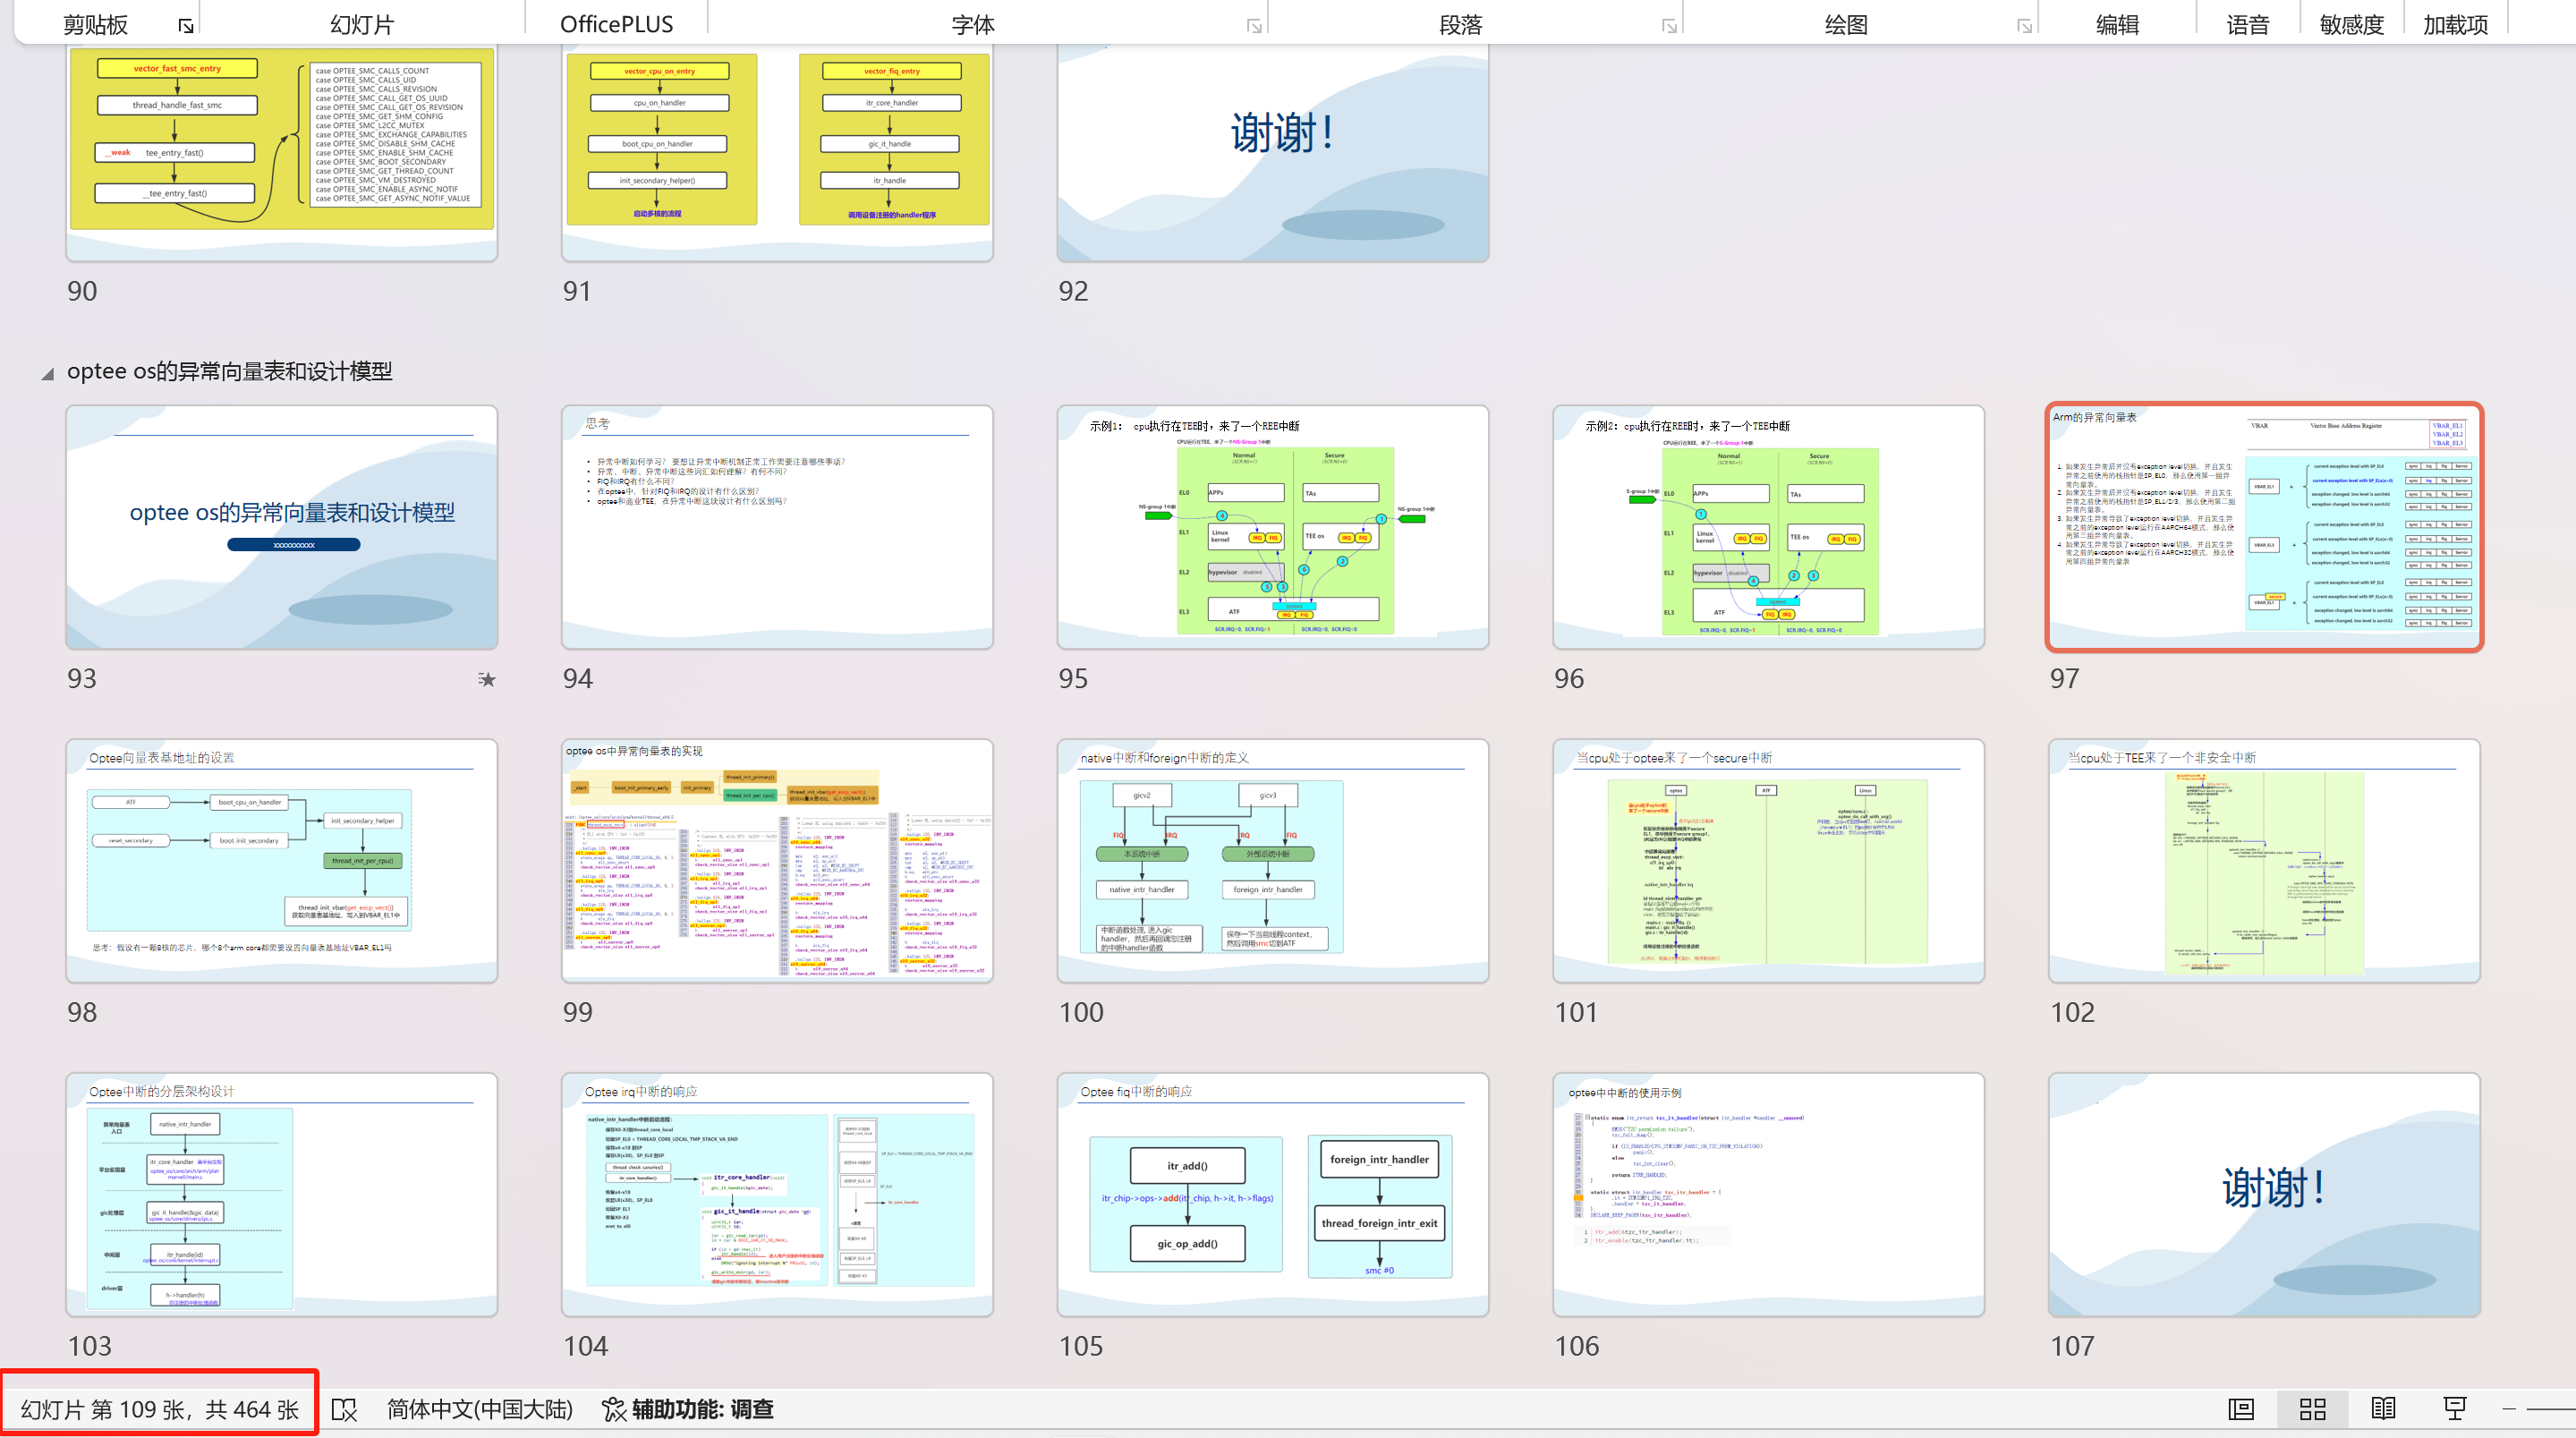Collapse the optee os section header
The image size is (2576, 1438).
[x=47, y=374]
